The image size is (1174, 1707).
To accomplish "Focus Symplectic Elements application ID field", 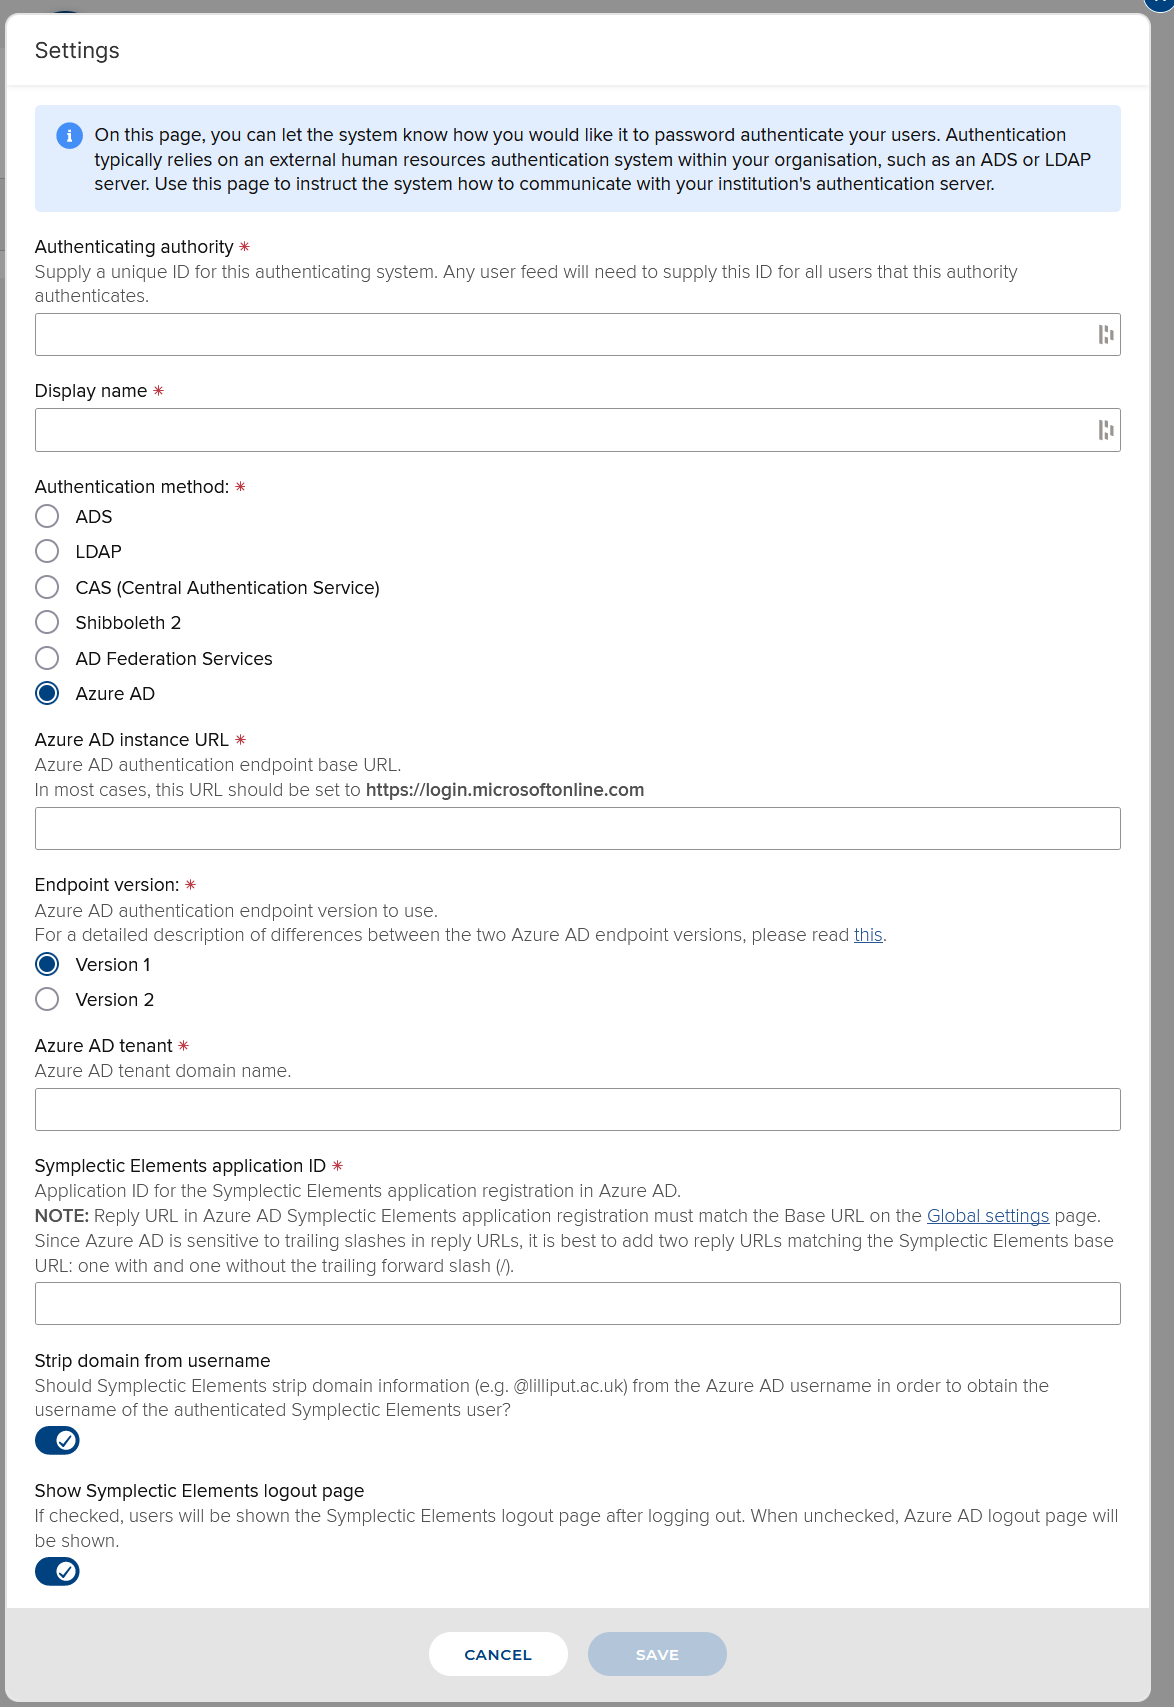I will 577,1304.
